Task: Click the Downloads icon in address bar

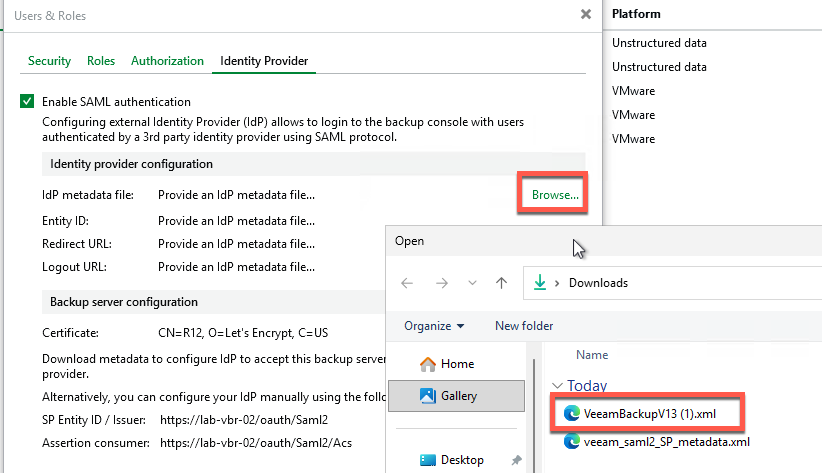Action: pos(541,283)
